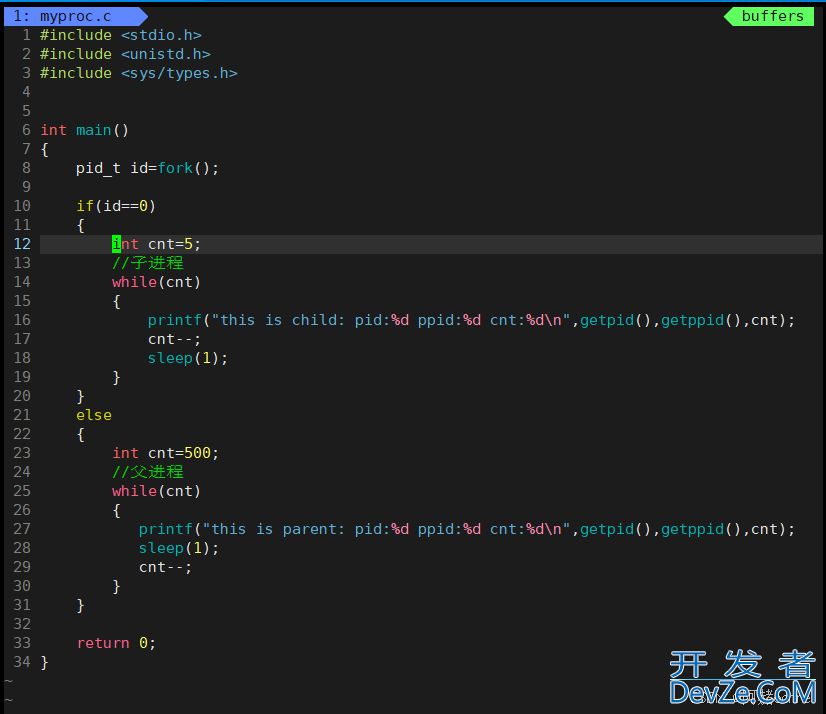Click the while(cnt) on line 25
Screen dimensions: 826x714
point(156,491)
